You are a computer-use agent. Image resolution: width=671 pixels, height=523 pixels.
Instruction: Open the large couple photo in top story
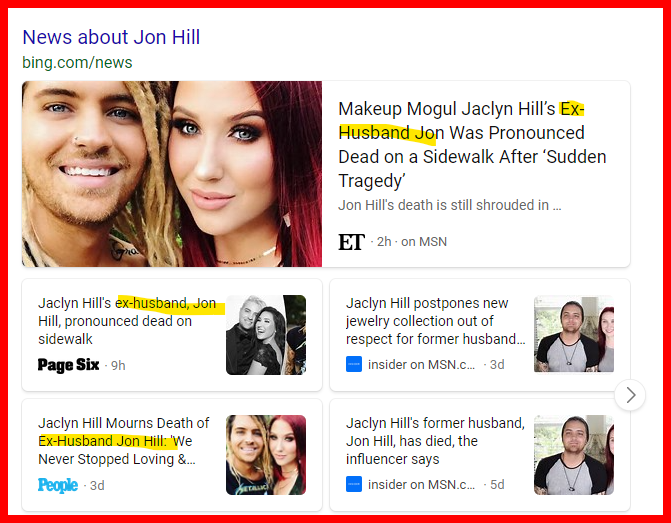[172, 174]
